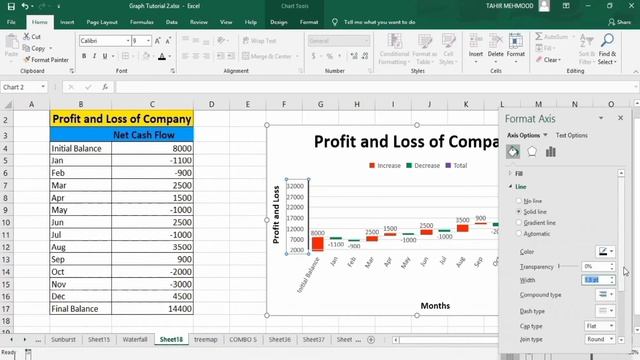The height and width of the screenshot is (360, 640).
Task: Click column C header
Action: point(152,104)
